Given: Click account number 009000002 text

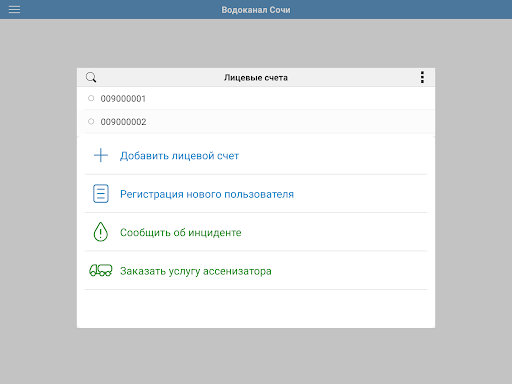Looking at the screenshot, I should (123, 122).
